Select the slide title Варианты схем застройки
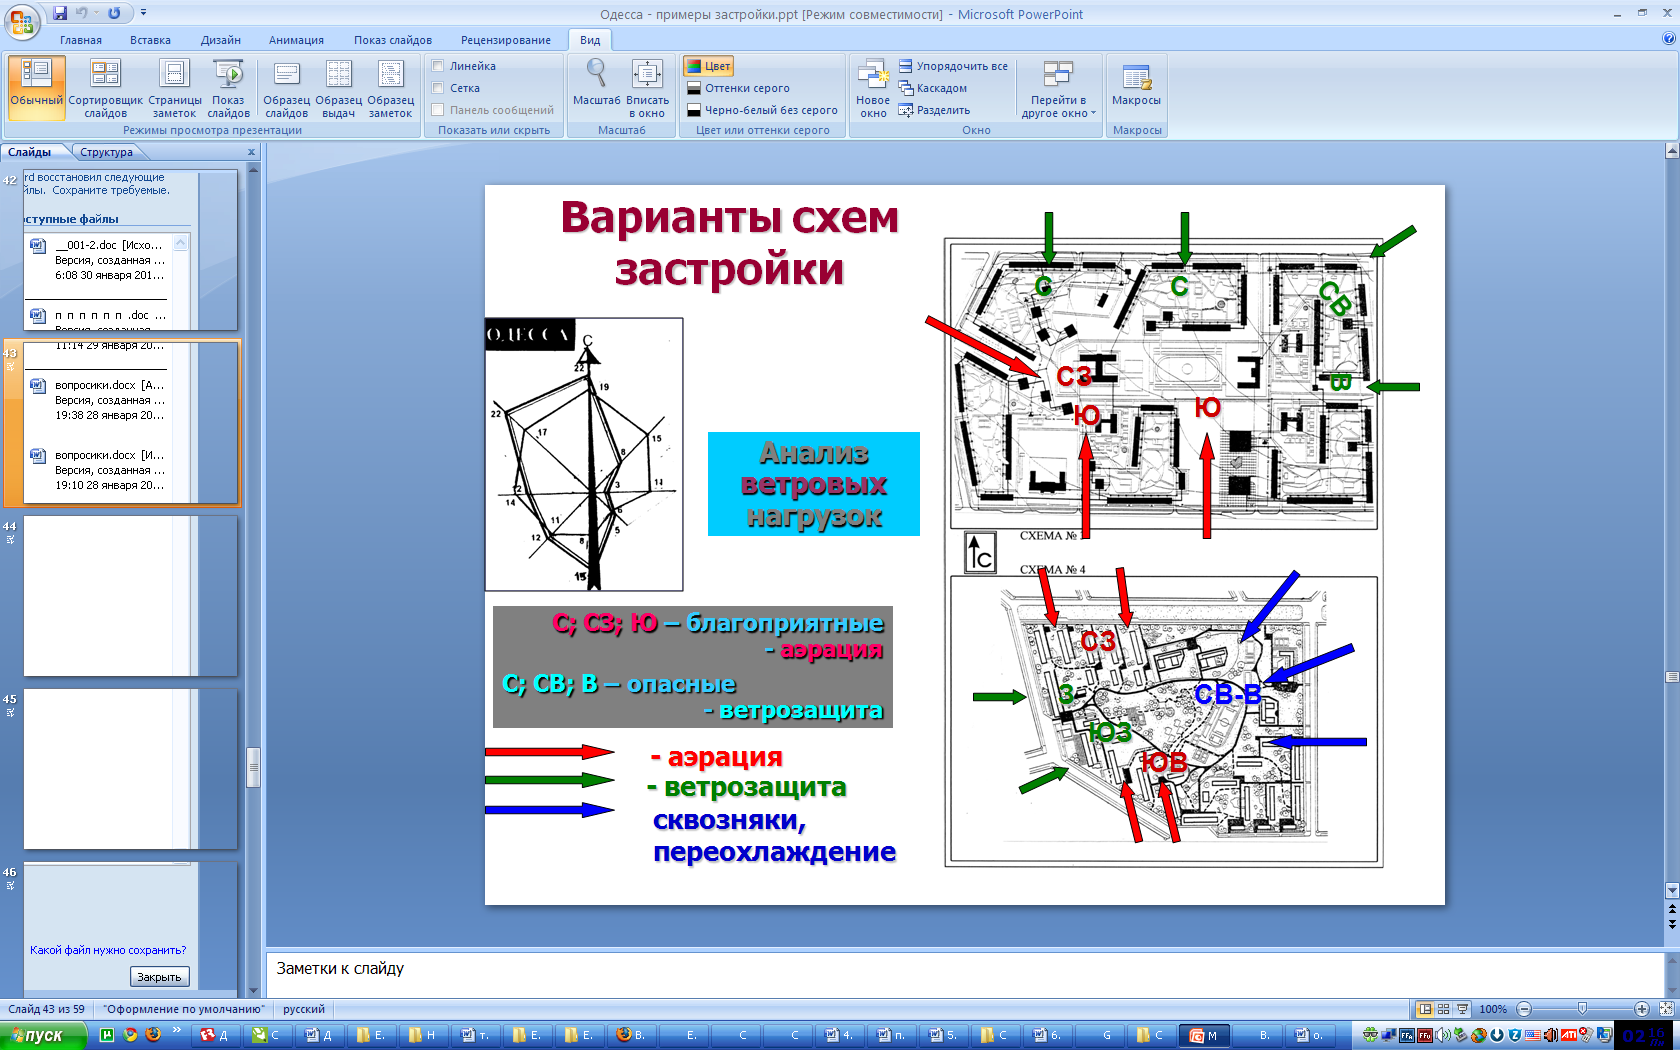The image size is (1680, 1050). pyautogui.click(x=730, y=243)
